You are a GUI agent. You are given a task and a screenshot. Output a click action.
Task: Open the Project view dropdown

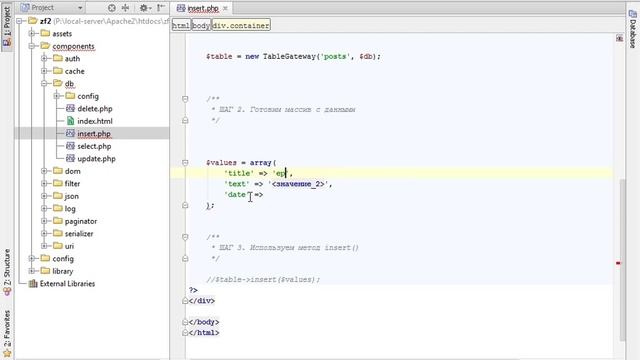click(80, 8)
